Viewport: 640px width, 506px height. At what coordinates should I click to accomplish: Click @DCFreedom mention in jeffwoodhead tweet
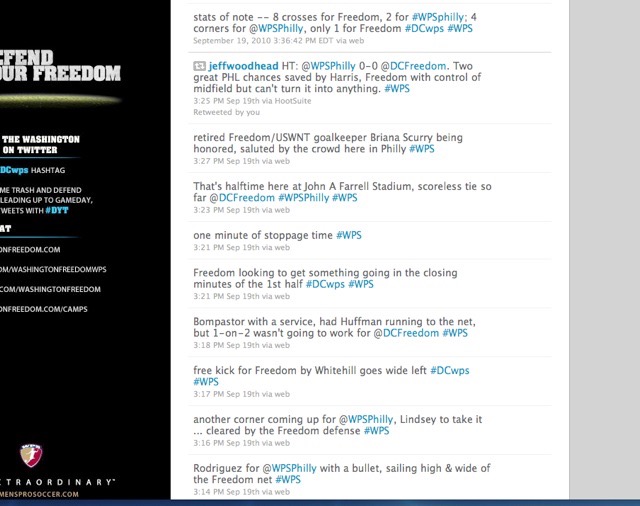413,66
